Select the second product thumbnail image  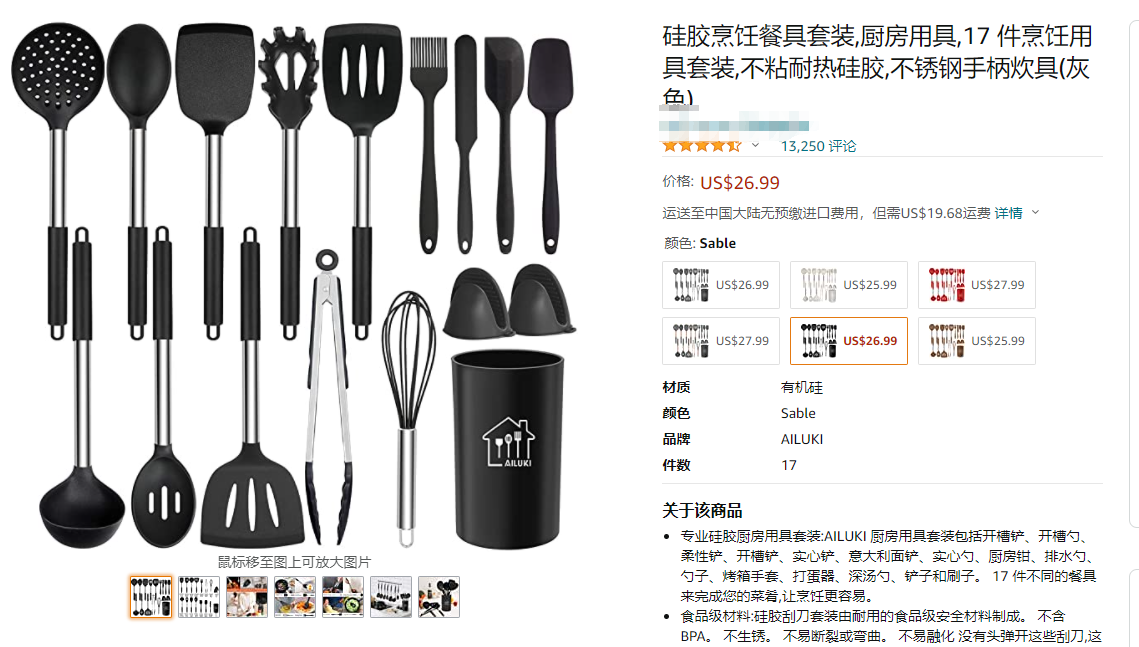(199, 597)
